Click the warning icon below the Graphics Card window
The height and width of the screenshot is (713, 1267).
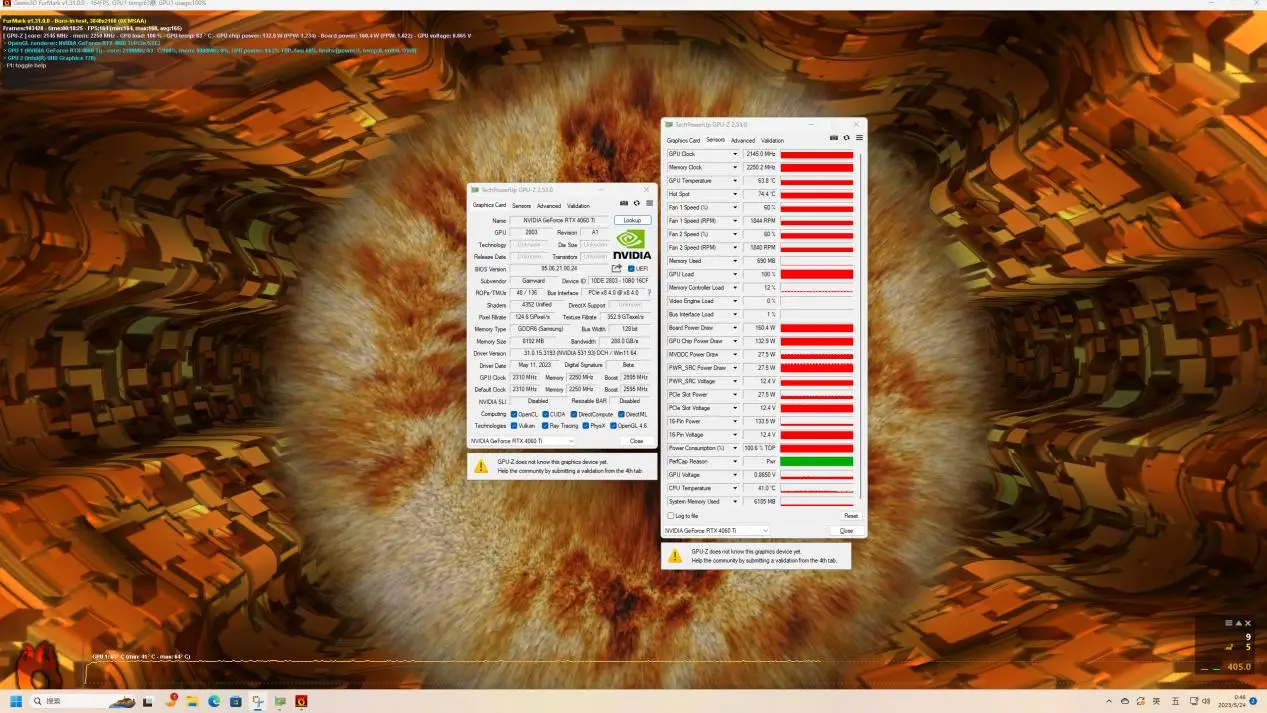tap(481, 466)
